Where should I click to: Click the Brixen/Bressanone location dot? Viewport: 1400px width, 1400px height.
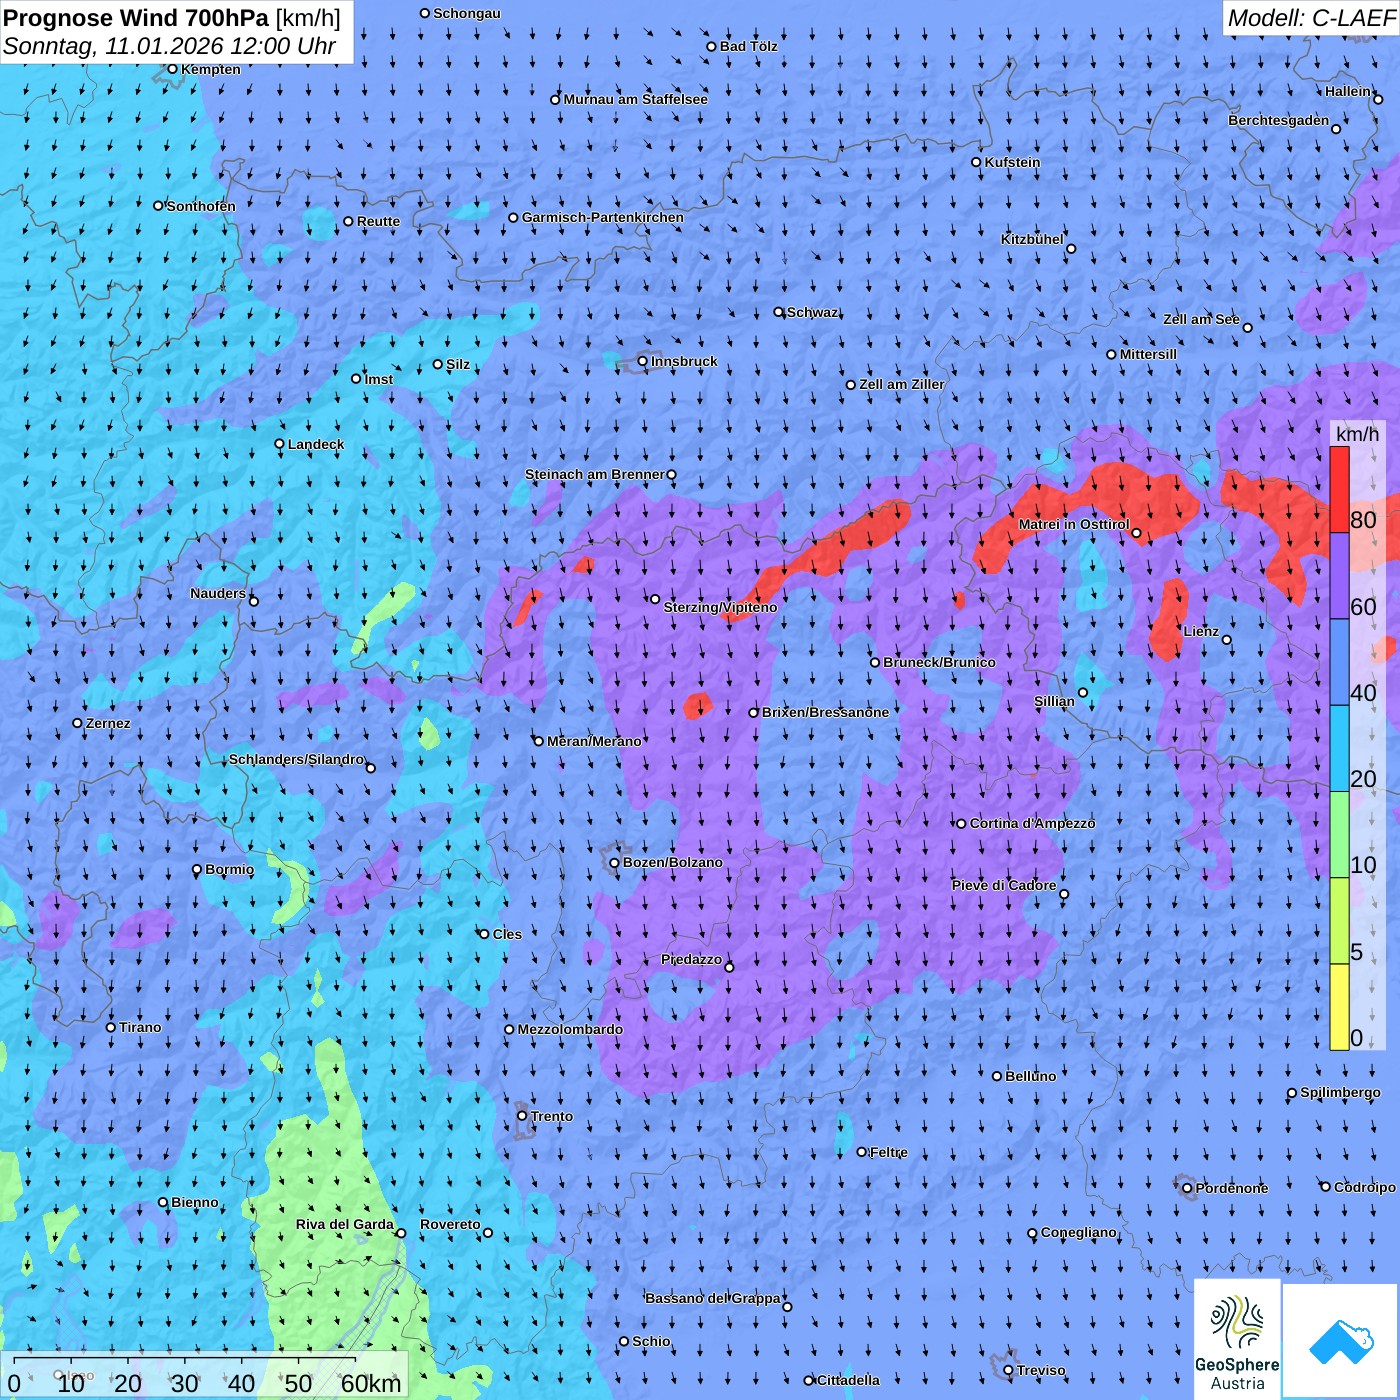[754, 713]
